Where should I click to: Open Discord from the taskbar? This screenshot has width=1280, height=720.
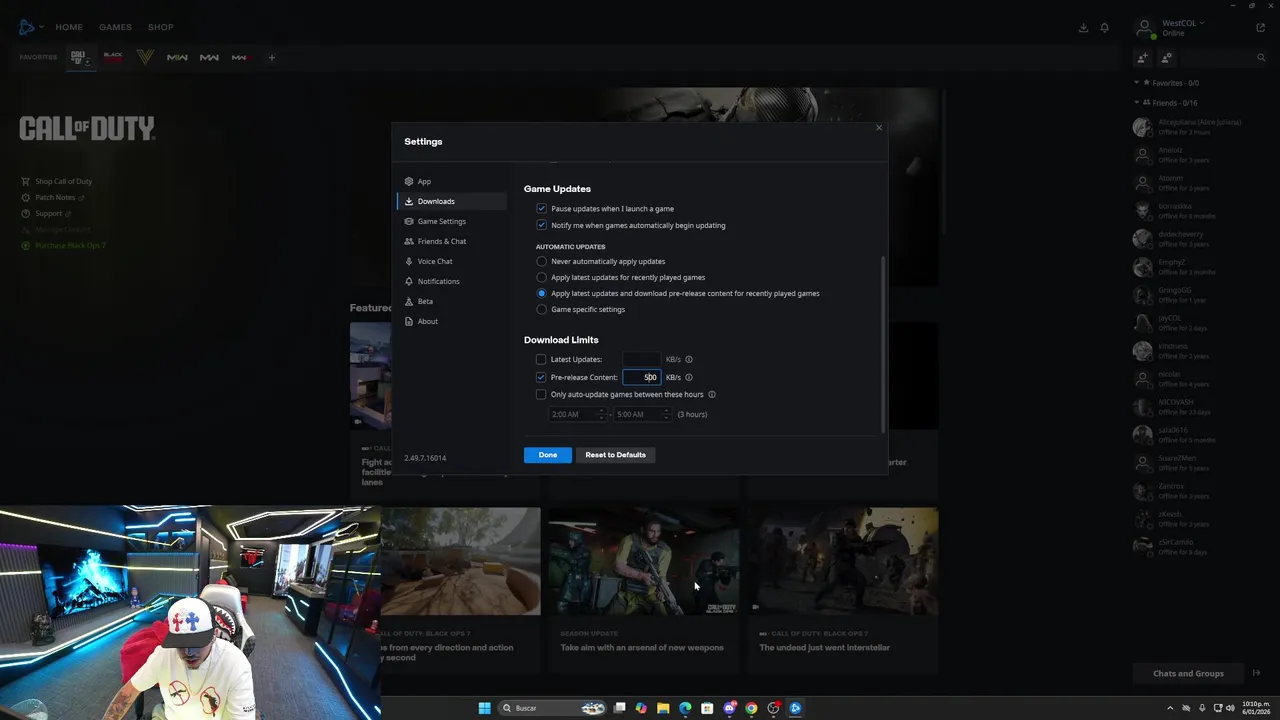pyautogui.click(x=729, y=708)
